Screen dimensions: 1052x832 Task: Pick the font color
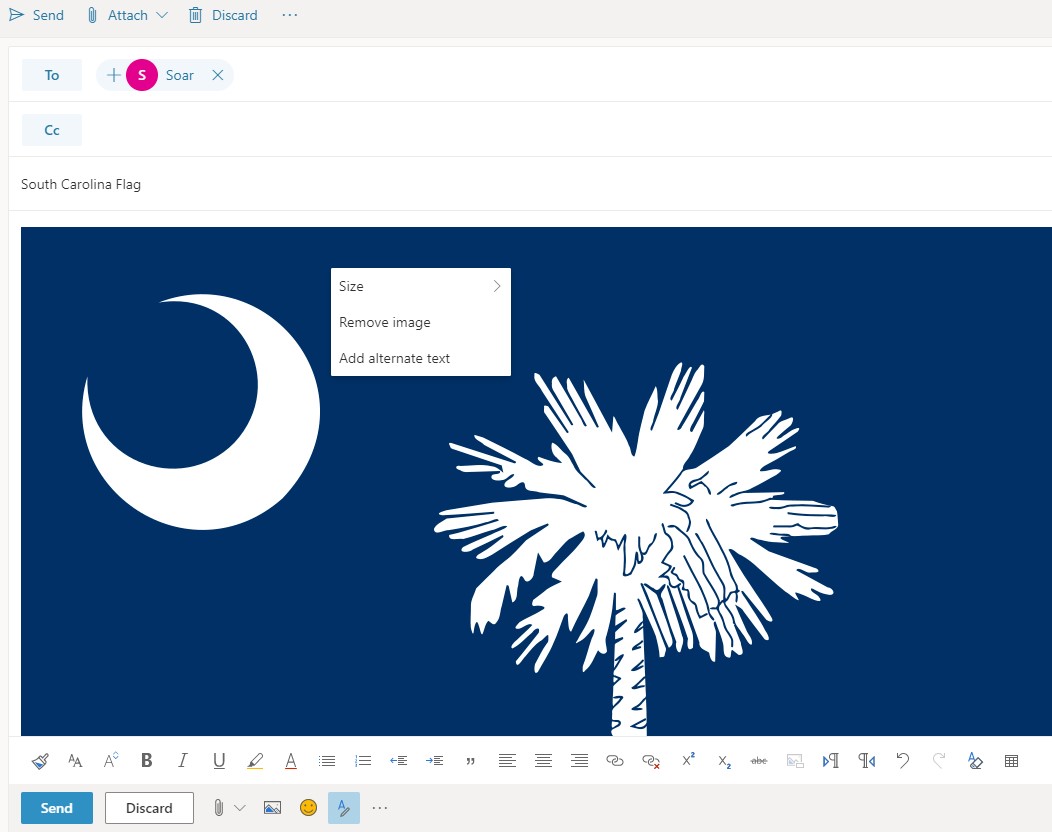click(291, 761)
